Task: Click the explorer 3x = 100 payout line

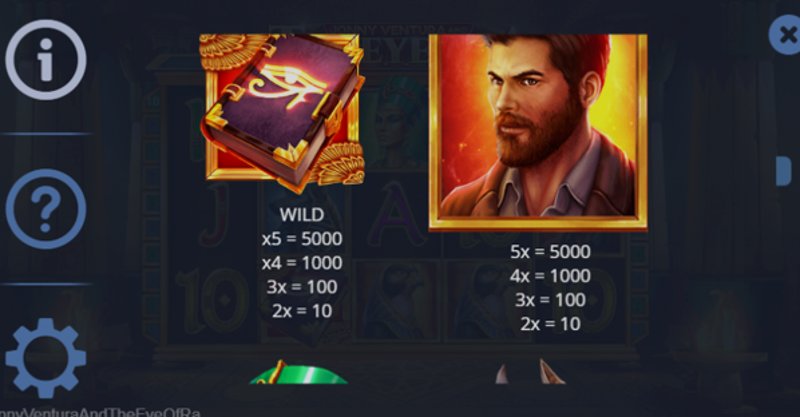Action: click(x=550, y=300)
